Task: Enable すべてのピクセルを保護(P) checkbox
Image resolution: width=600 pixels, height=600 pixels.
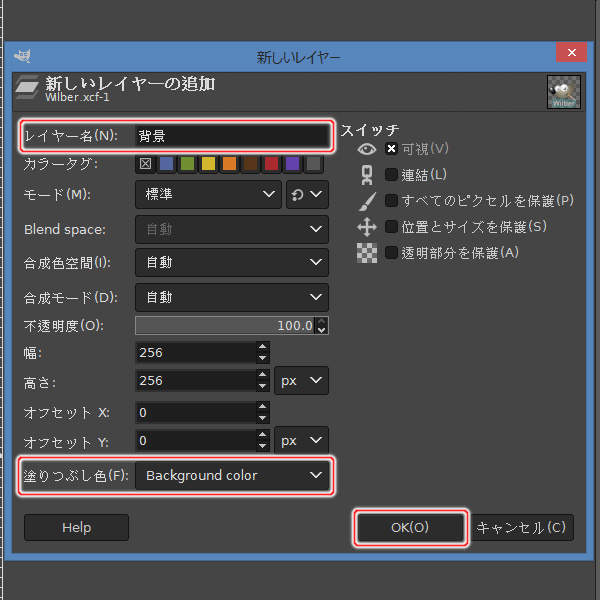Action: pyautogui.click(x=391, y=201)
